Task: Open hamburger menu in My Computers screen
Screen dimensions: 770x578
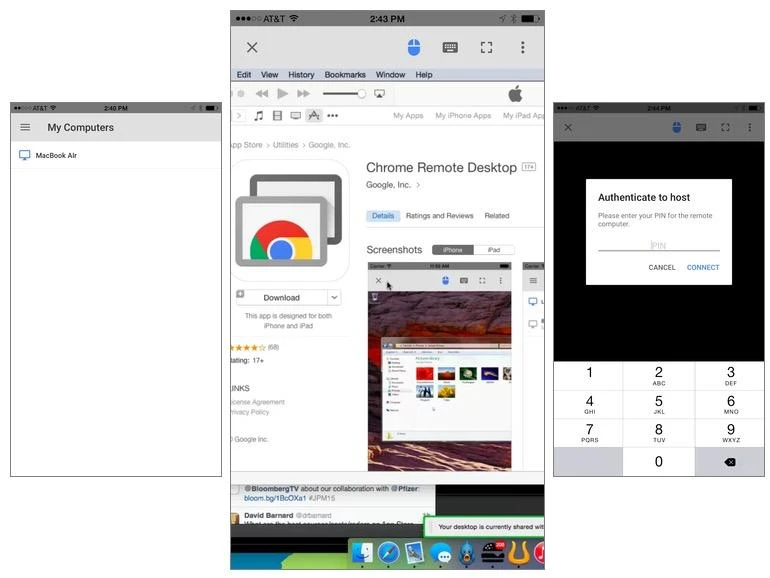Action: click(25, 127)
